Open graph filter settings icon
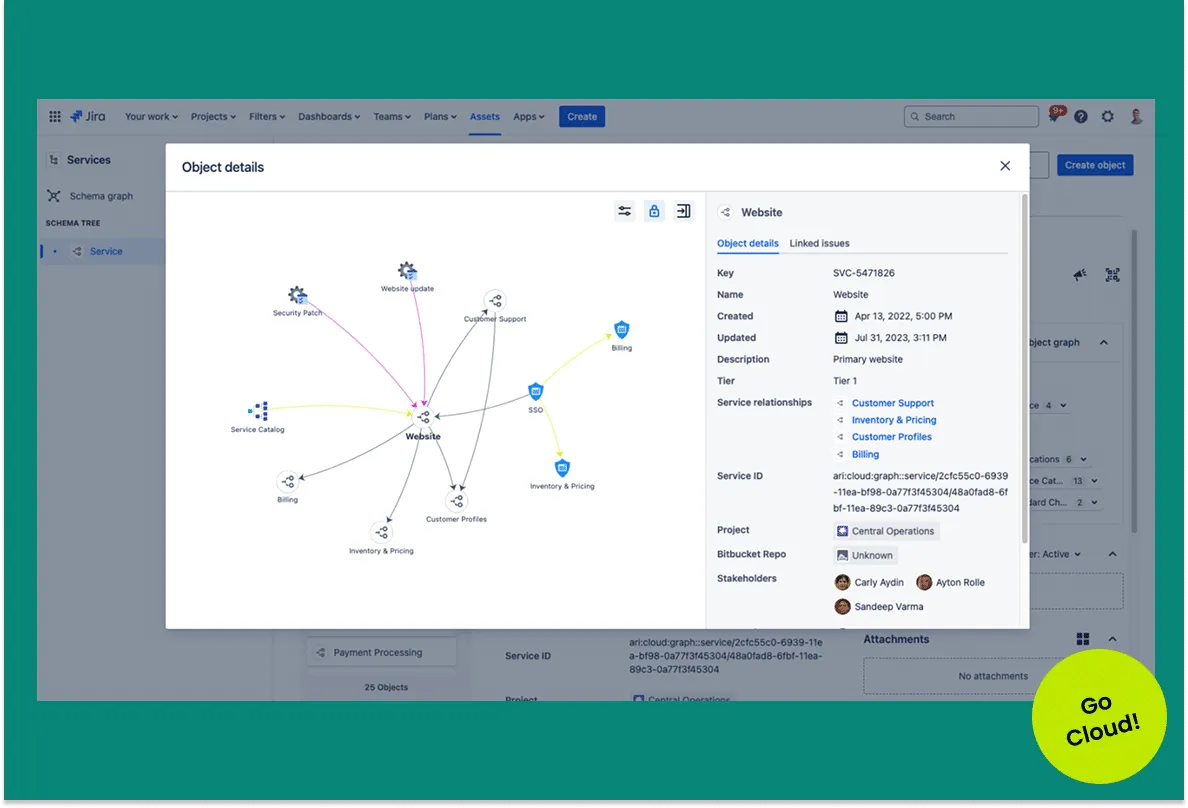1188x808 pixels. pyautogui.click(x=625, y=211)
